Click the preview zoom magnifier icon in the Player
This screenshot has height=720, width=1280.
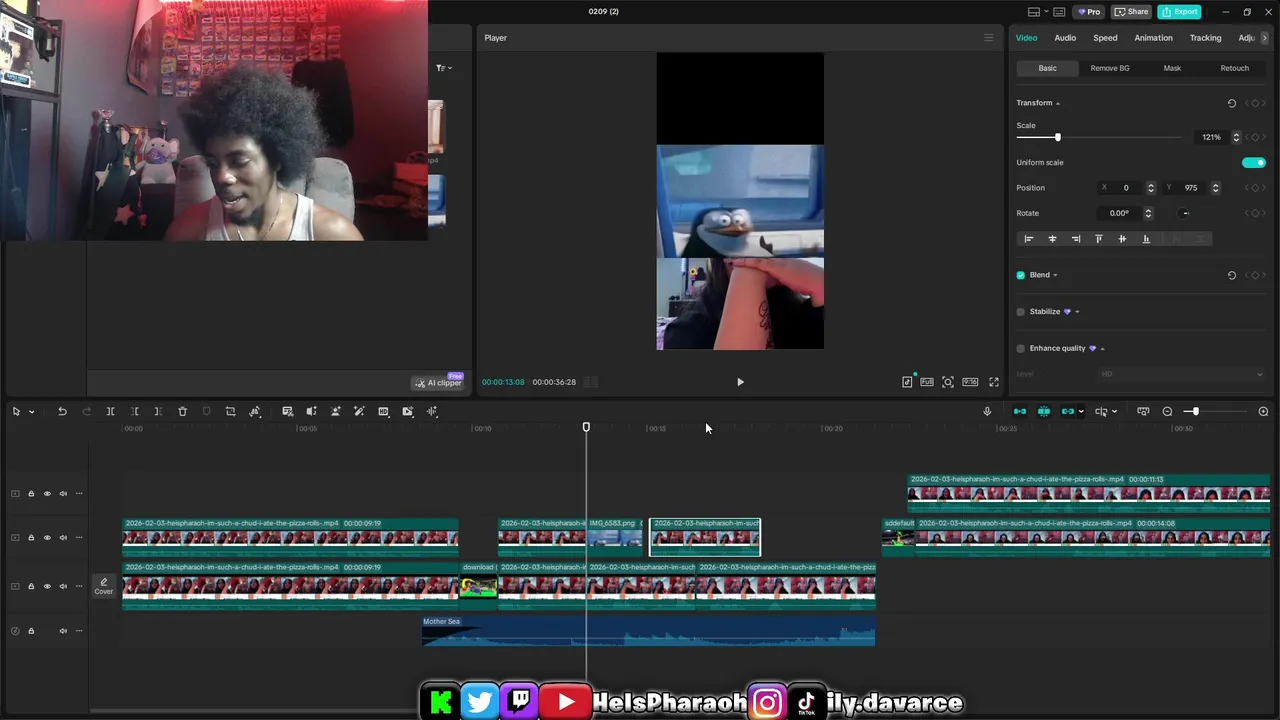[948, 382]
